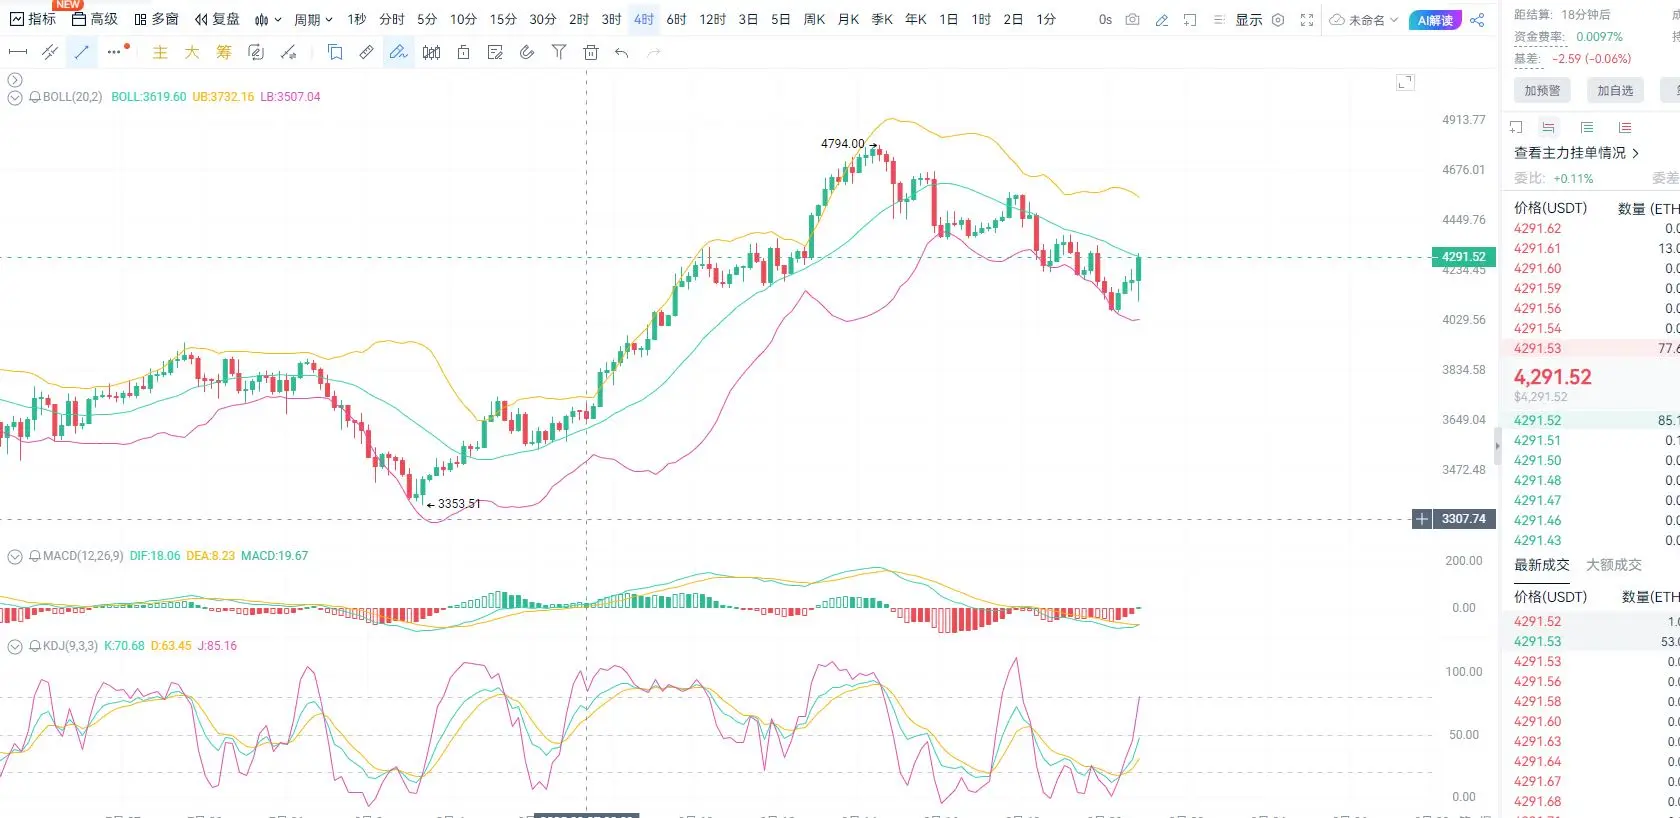The height and width of the screenshot is (818, 1680).
Task: Open the 指标 indicators panel
Action: click(x=32, y=19)
